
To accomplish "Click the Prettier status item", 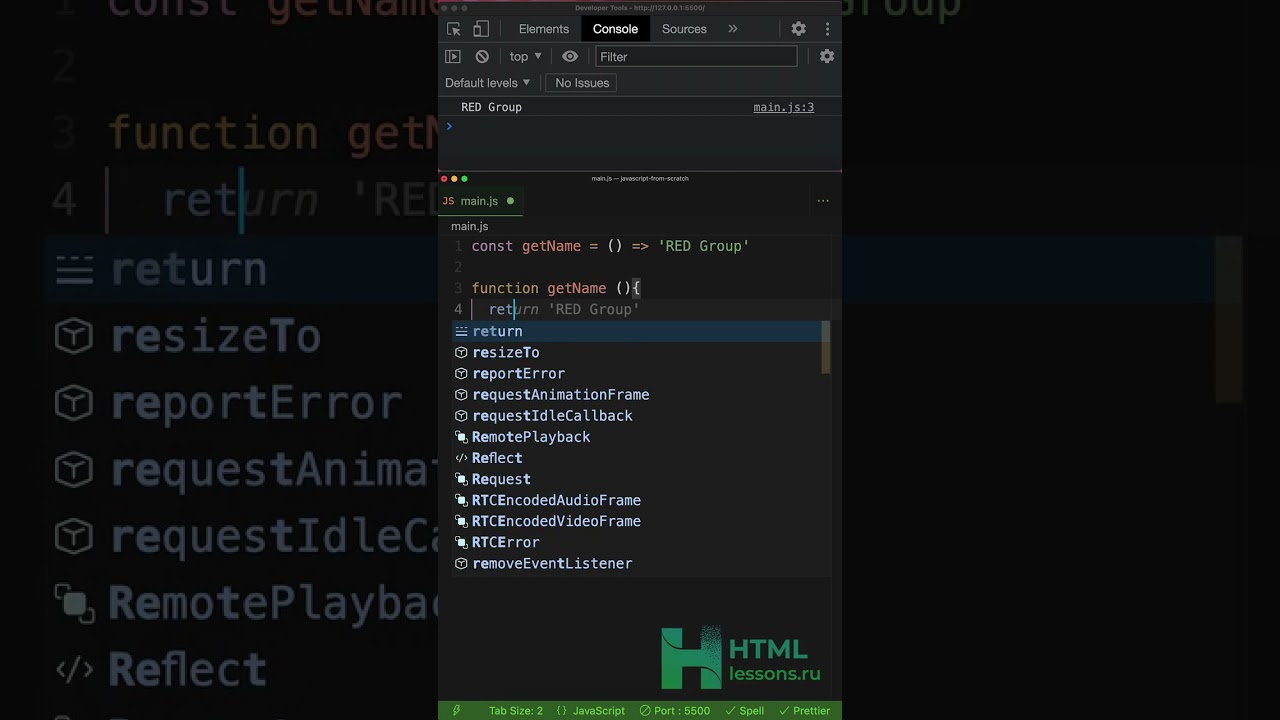I will pos(803,711).
